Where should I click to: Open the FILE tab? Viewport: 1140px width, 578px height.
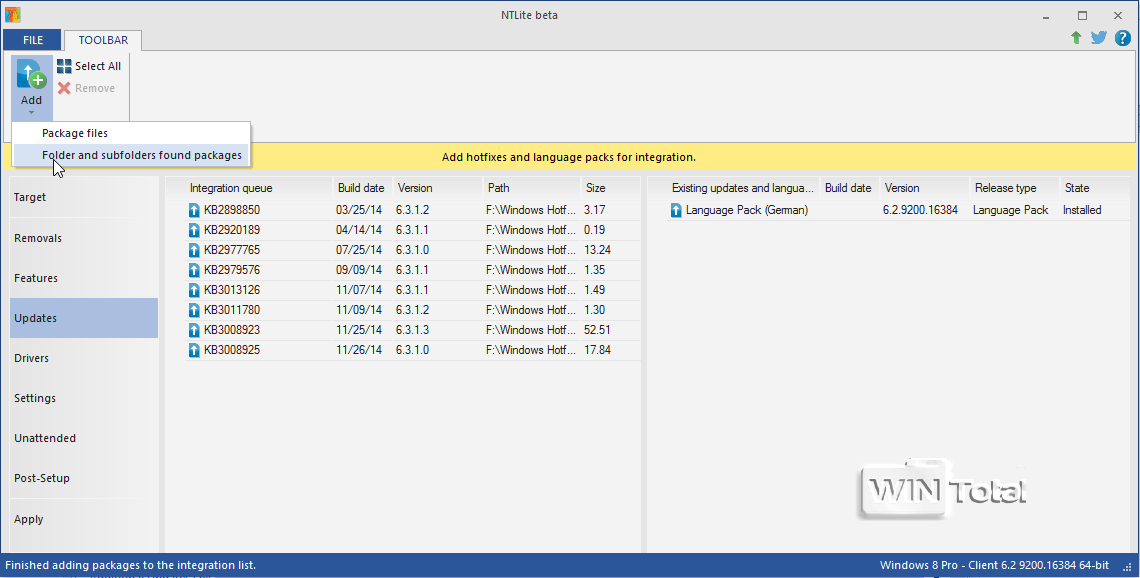pyautogui.click(x=33, y=40)
